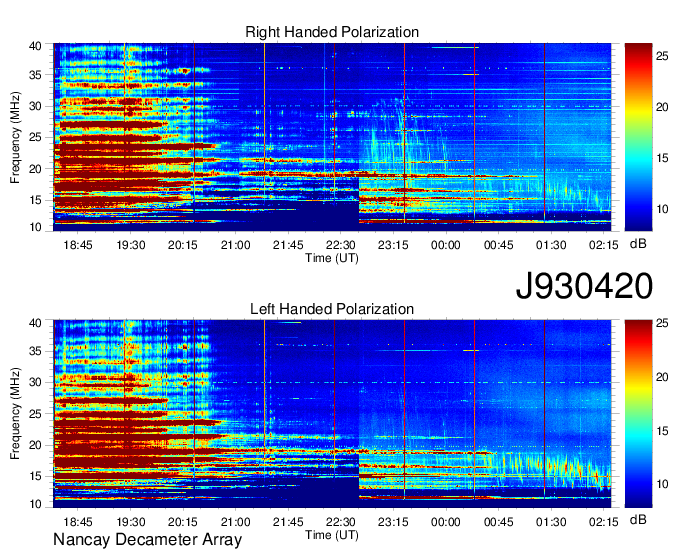Click the right-handed polarization spectrogram

point(332,137)
